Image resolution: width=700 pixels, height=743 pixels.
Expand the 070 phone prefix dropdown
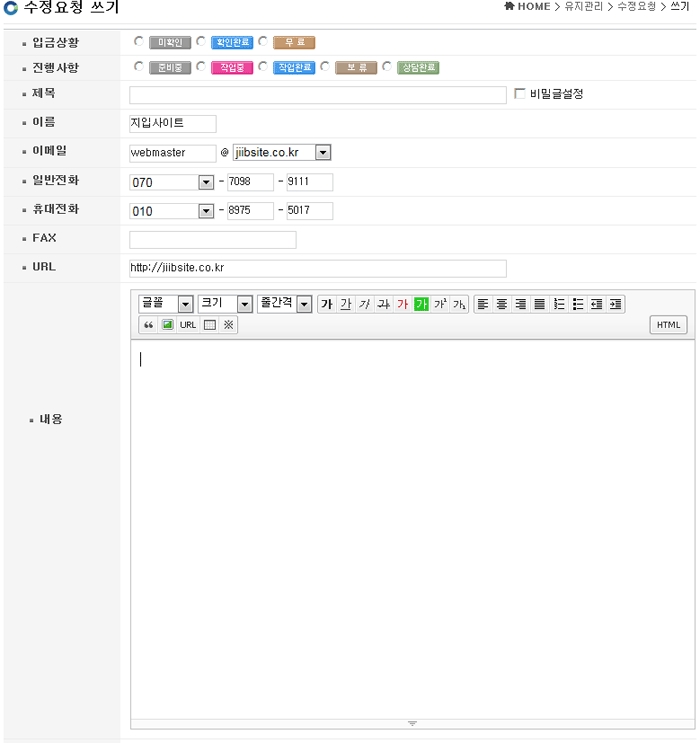click(x=205, y=182)
